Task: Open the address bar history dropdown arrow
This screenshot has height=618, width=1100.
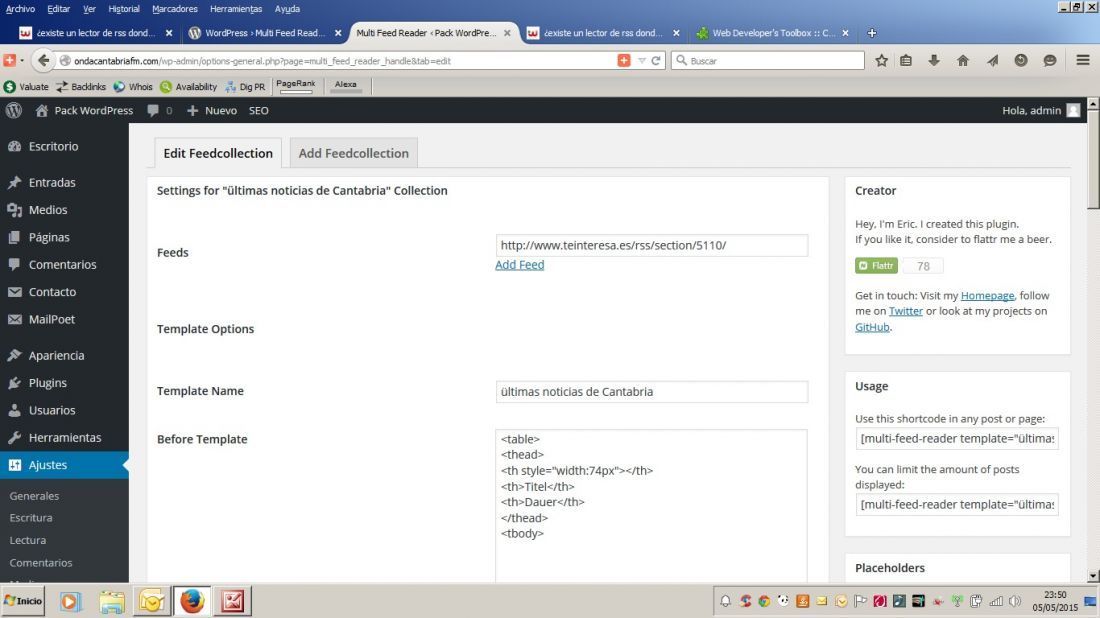Action: [x=641, y=61]
